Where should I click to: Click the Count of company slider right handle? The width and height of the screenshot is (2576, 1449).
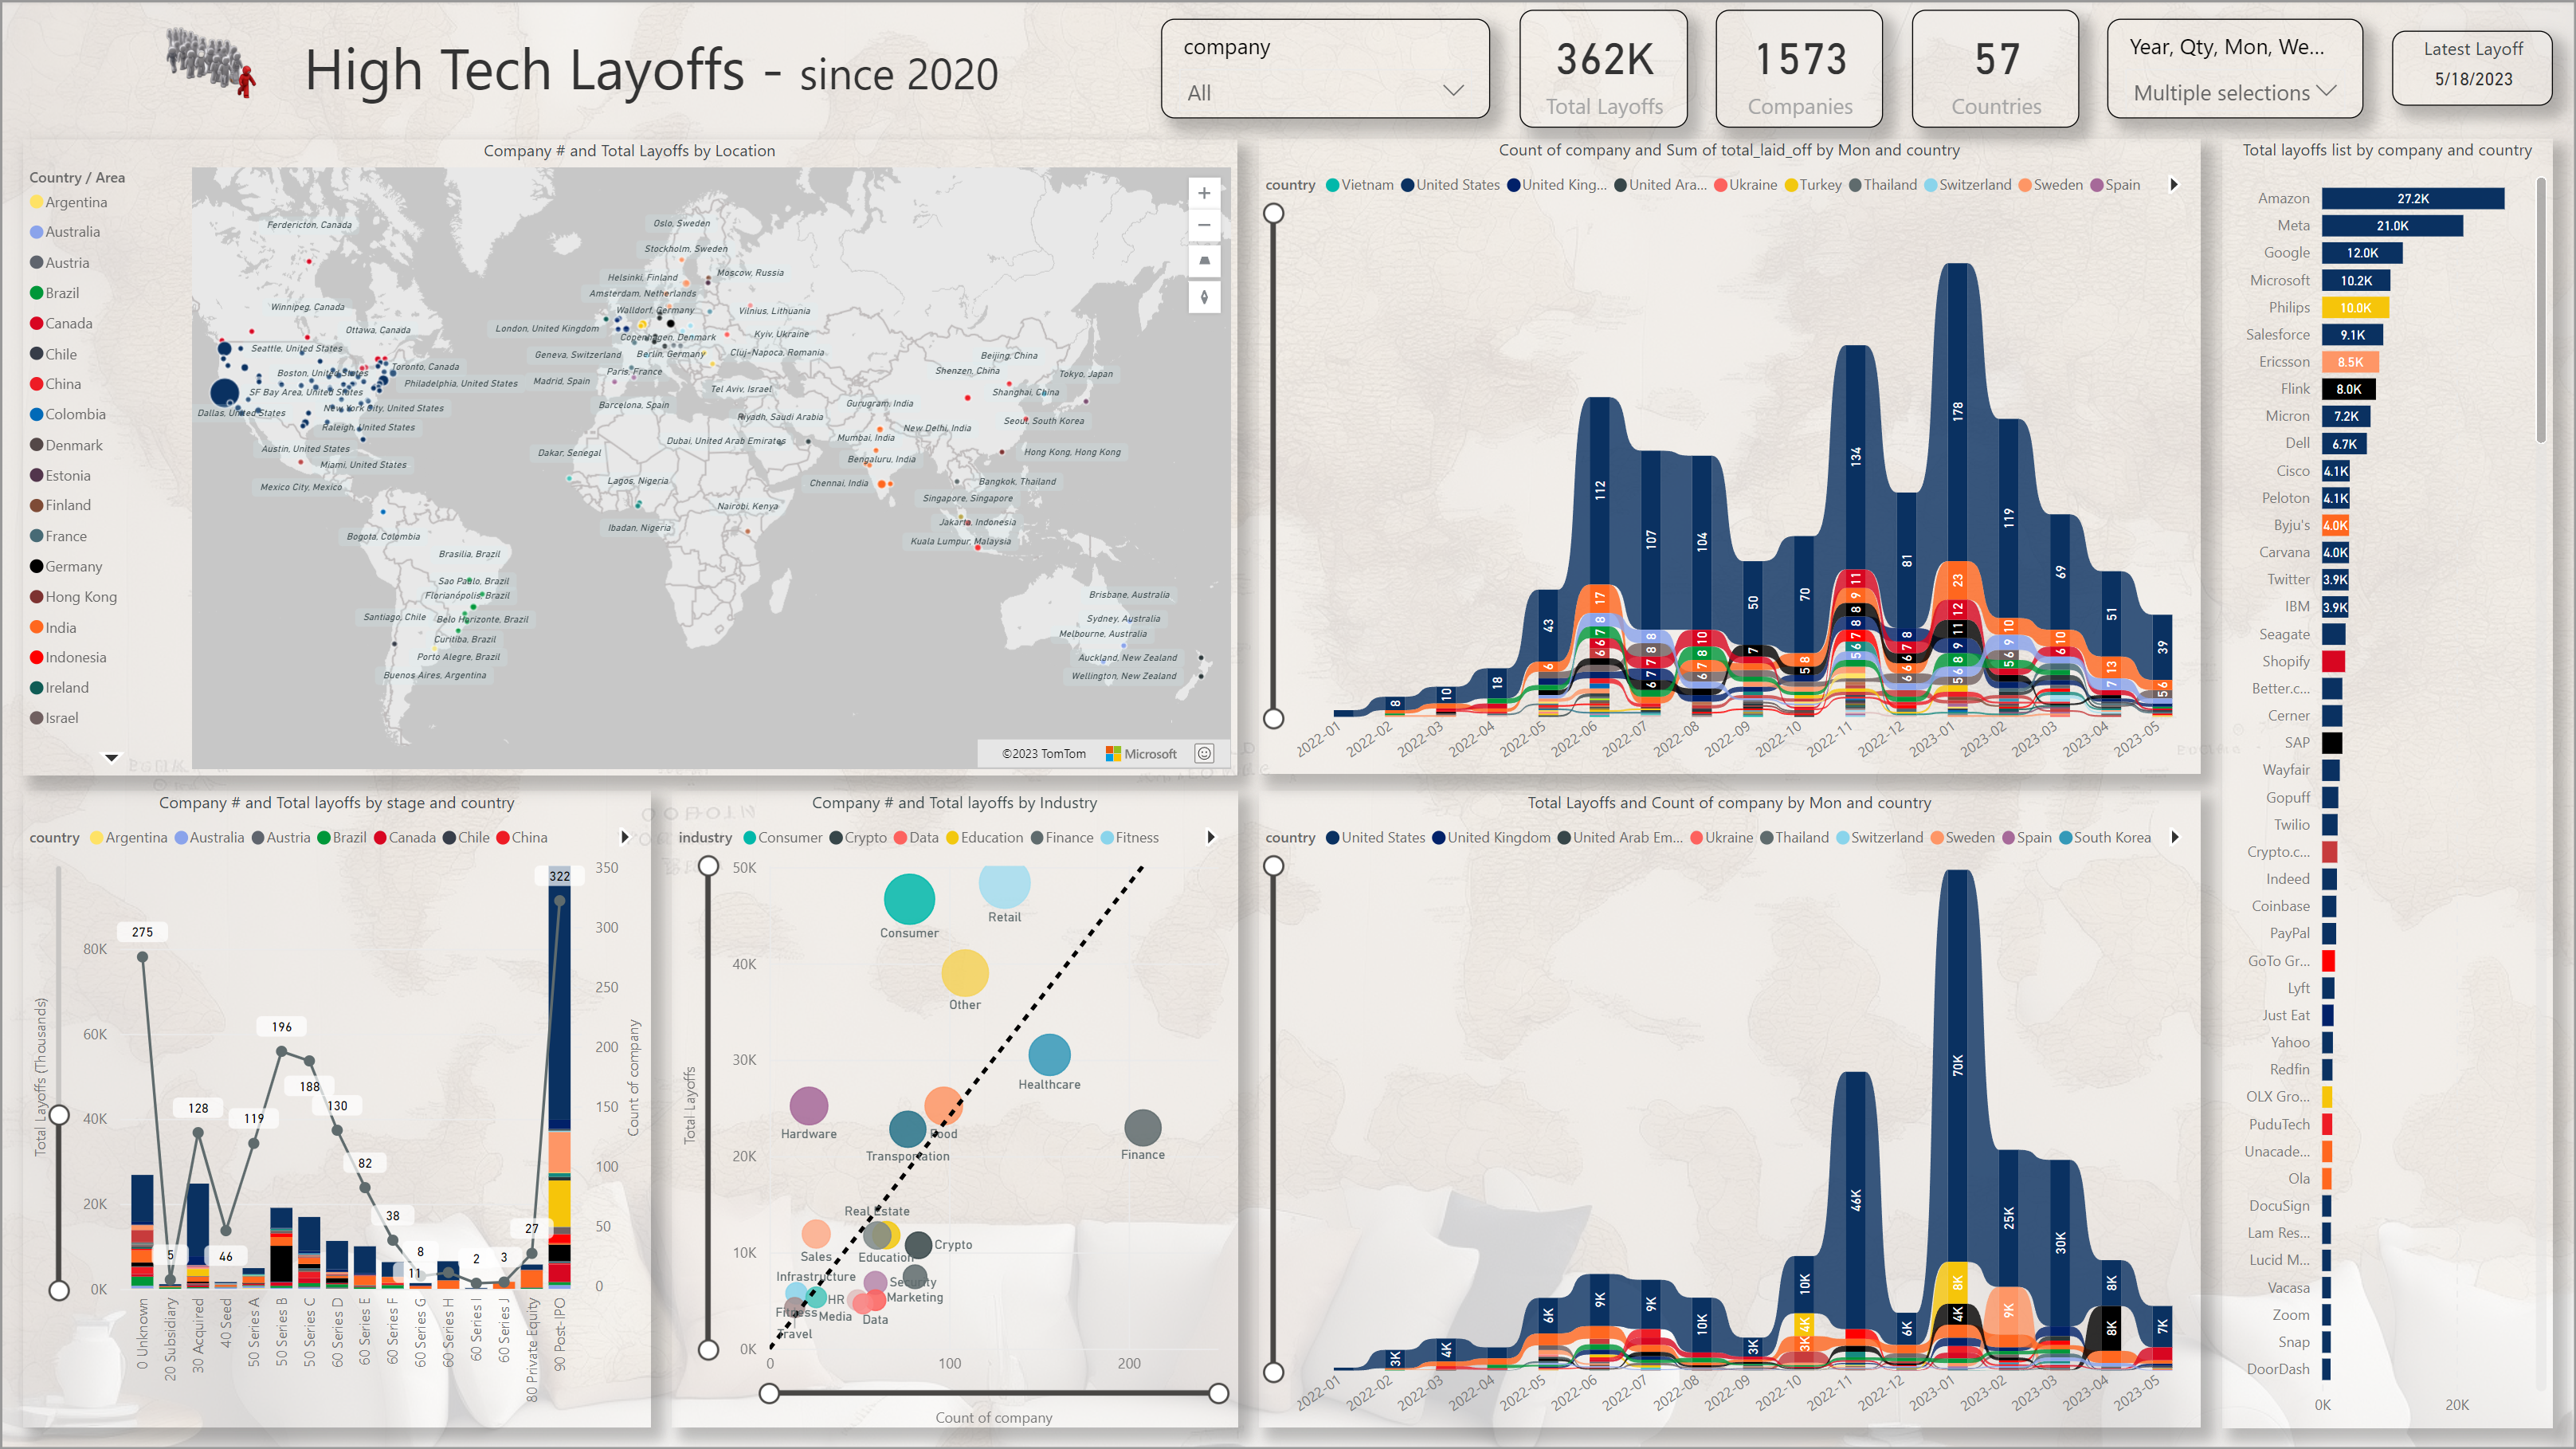click(x=1218, y=1393)
